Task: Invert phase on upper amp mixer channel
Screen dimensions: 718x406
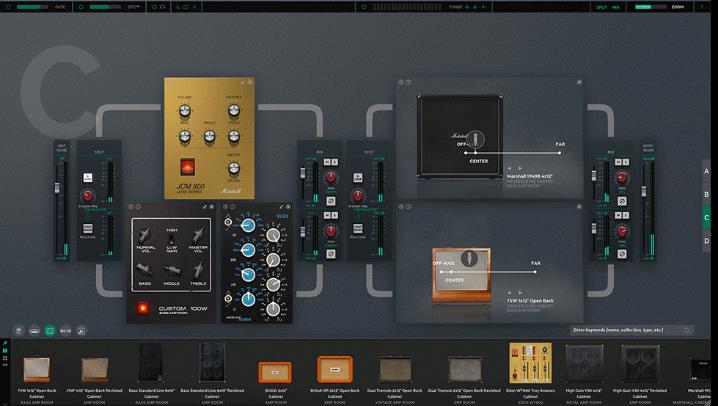Action: click(331, 201)
